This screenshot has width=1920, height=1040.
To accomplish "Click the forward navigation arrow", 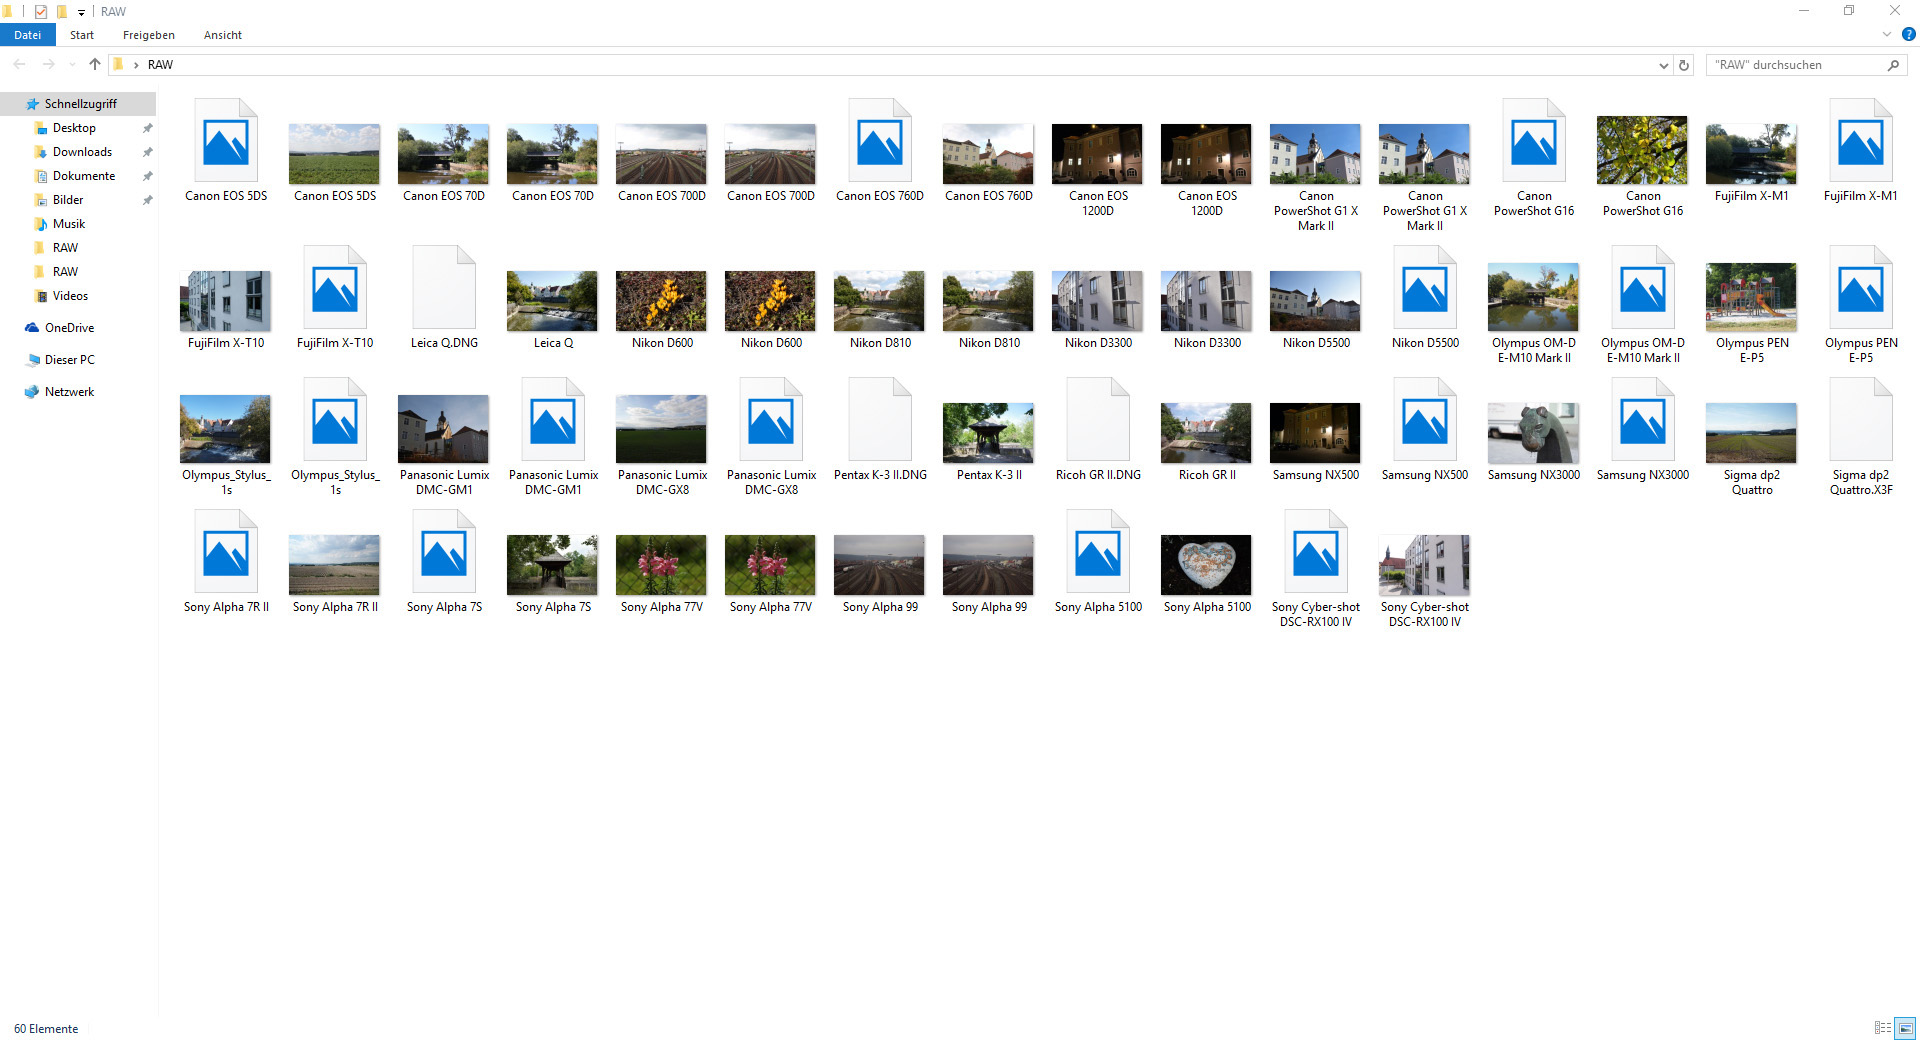I will (x=48, y=64).
